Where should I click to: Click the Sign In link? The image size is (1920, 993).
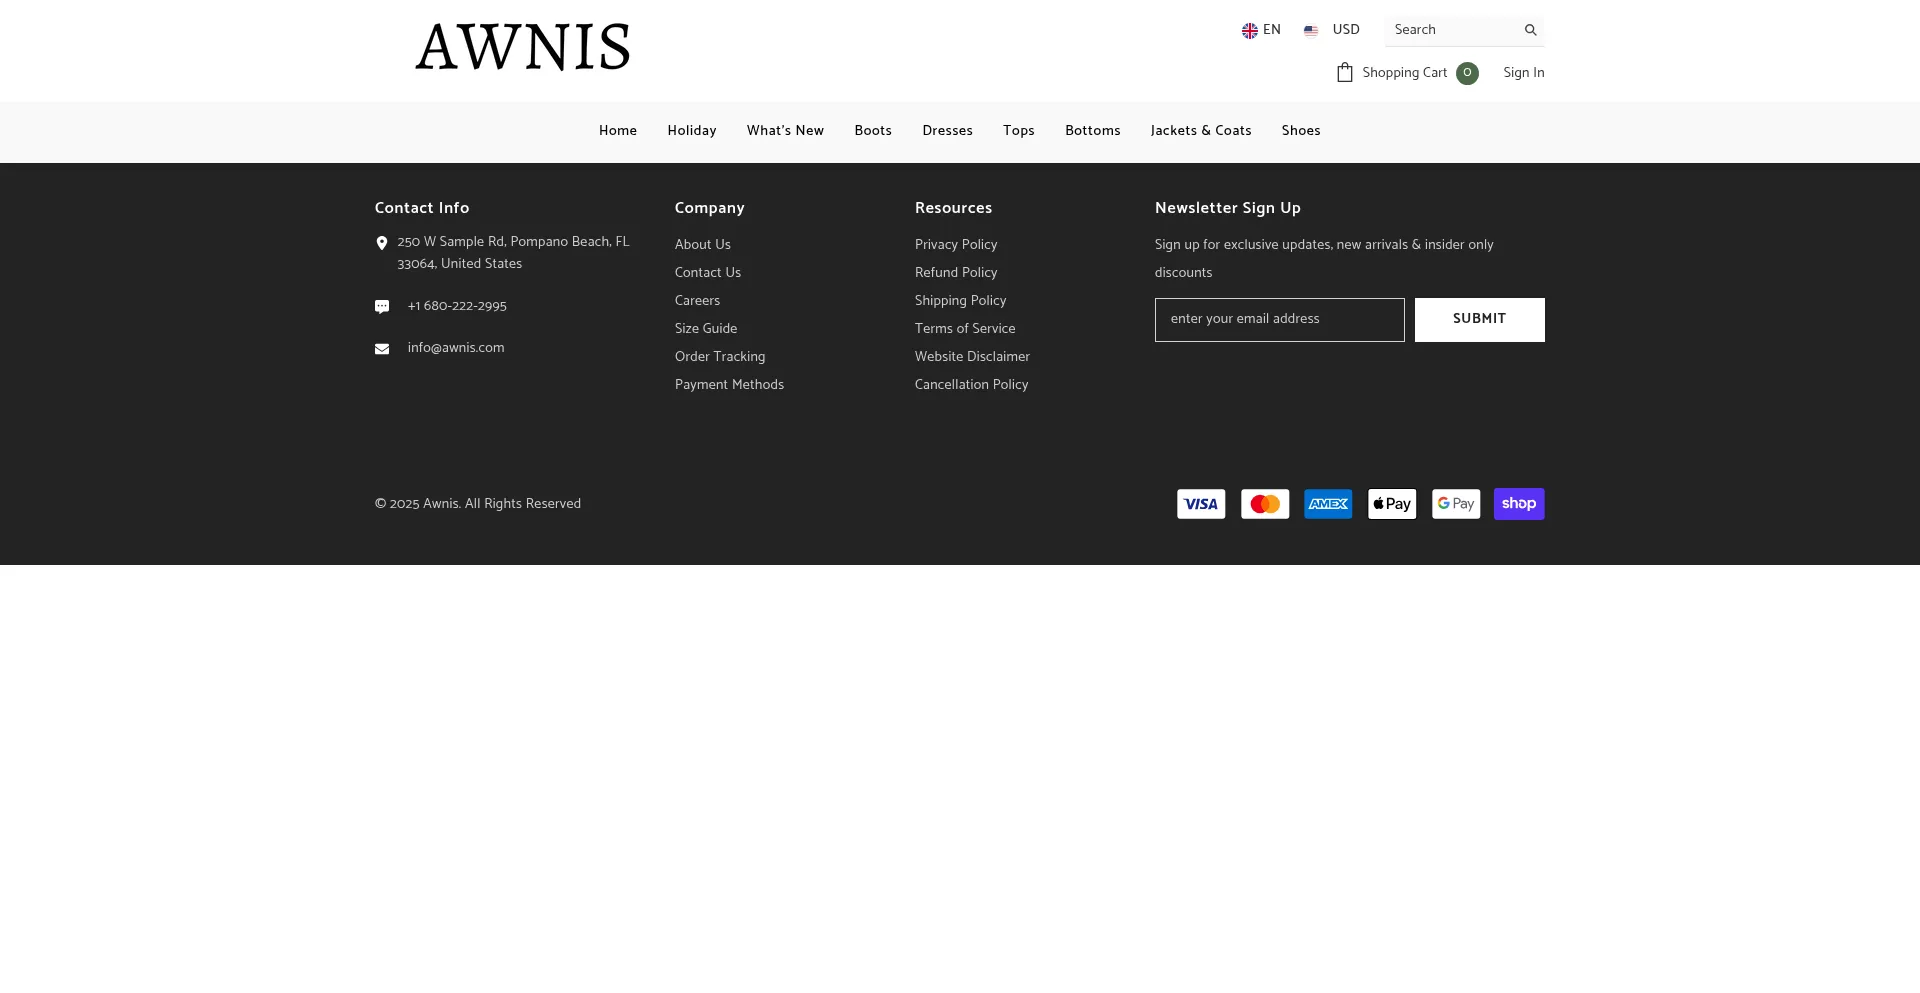[1523, 72]
